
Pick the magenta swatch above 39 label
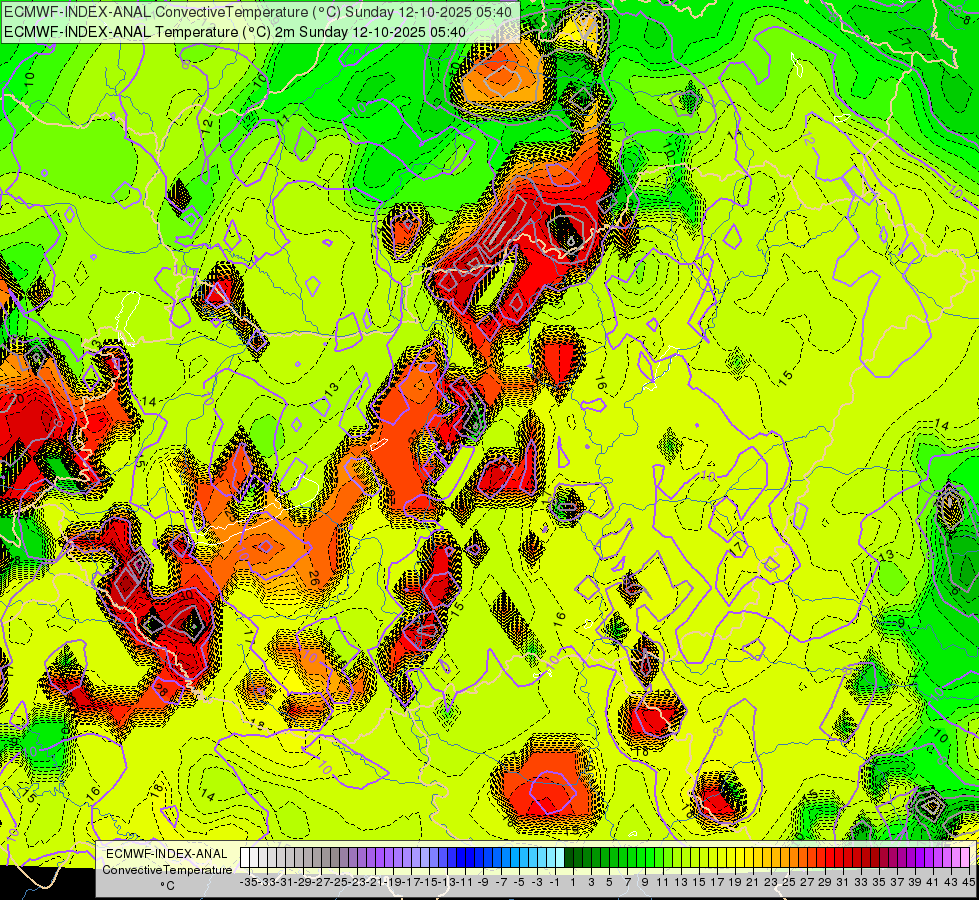click(x=911, y=857)
